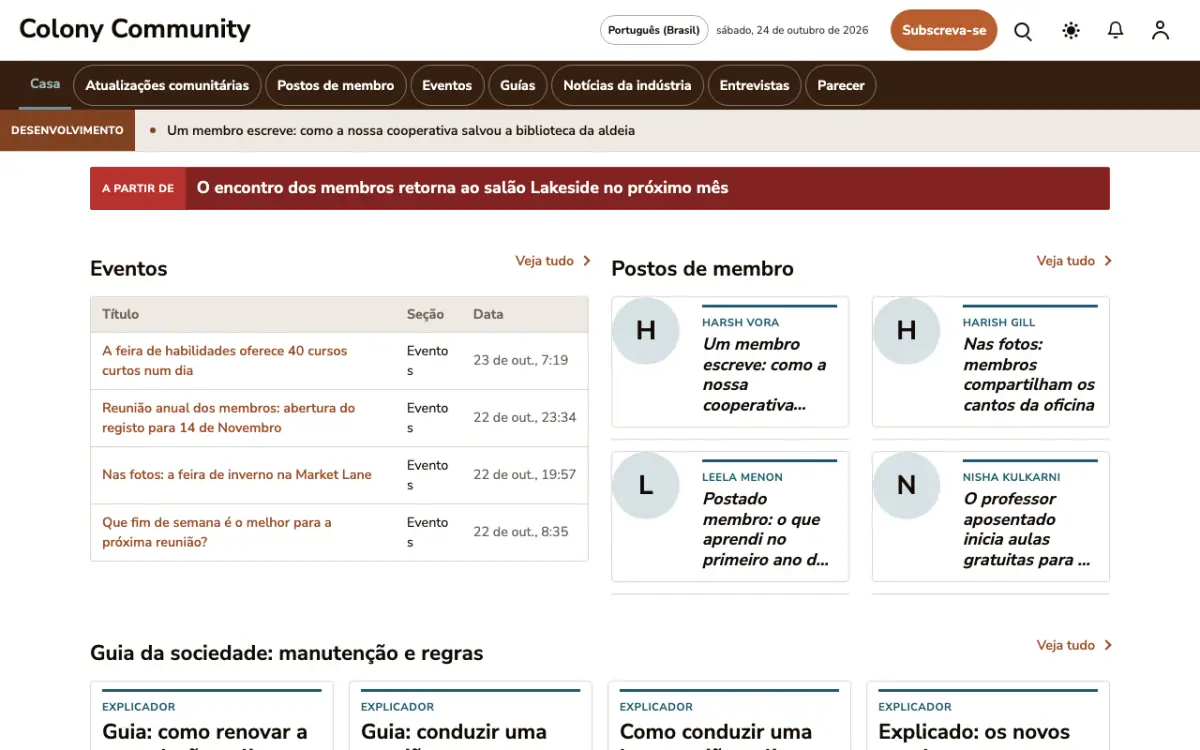Open the Português (Brasil) language selector

pos(654,30)
